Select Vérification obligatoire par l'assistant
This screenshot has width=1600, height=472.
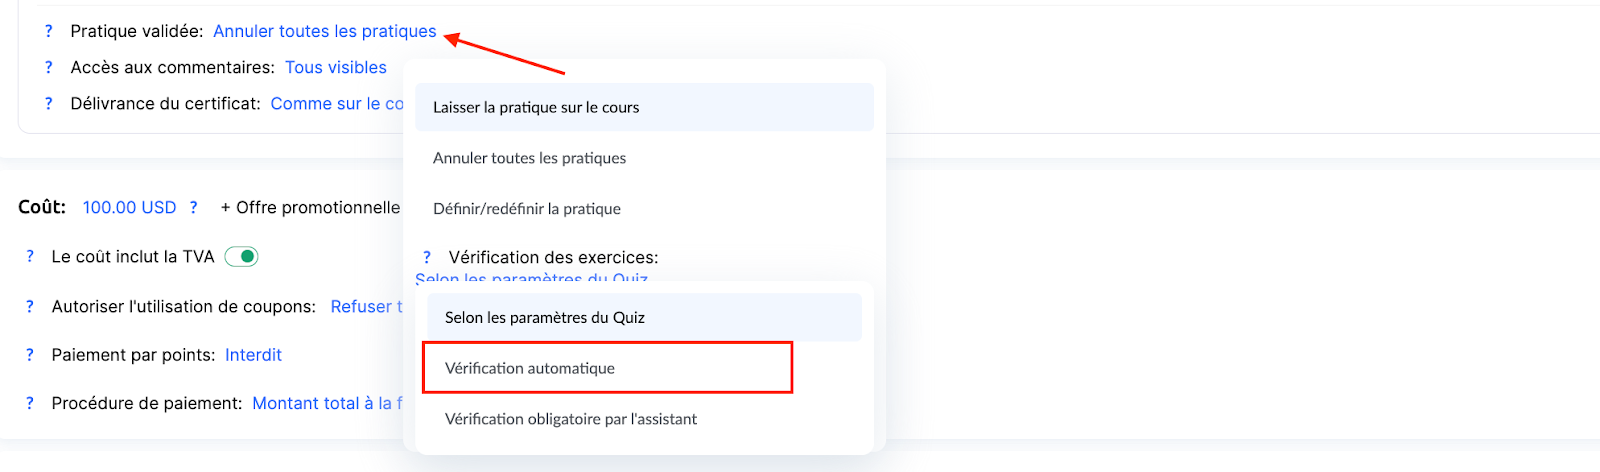click(x=571, y=419)
